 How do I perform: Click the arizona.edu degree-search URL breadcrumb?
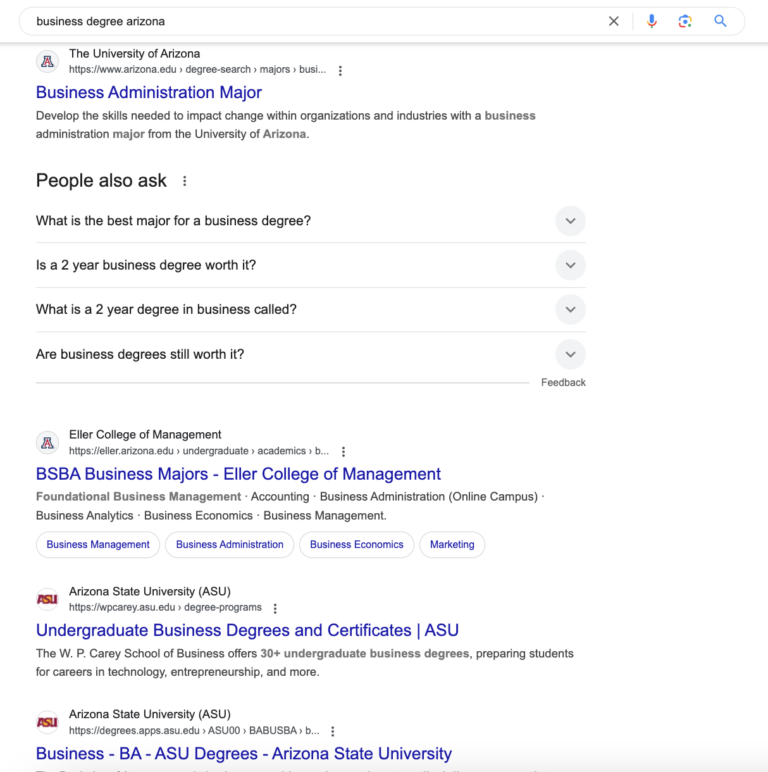pyautogui.click(x=197, y=69)
